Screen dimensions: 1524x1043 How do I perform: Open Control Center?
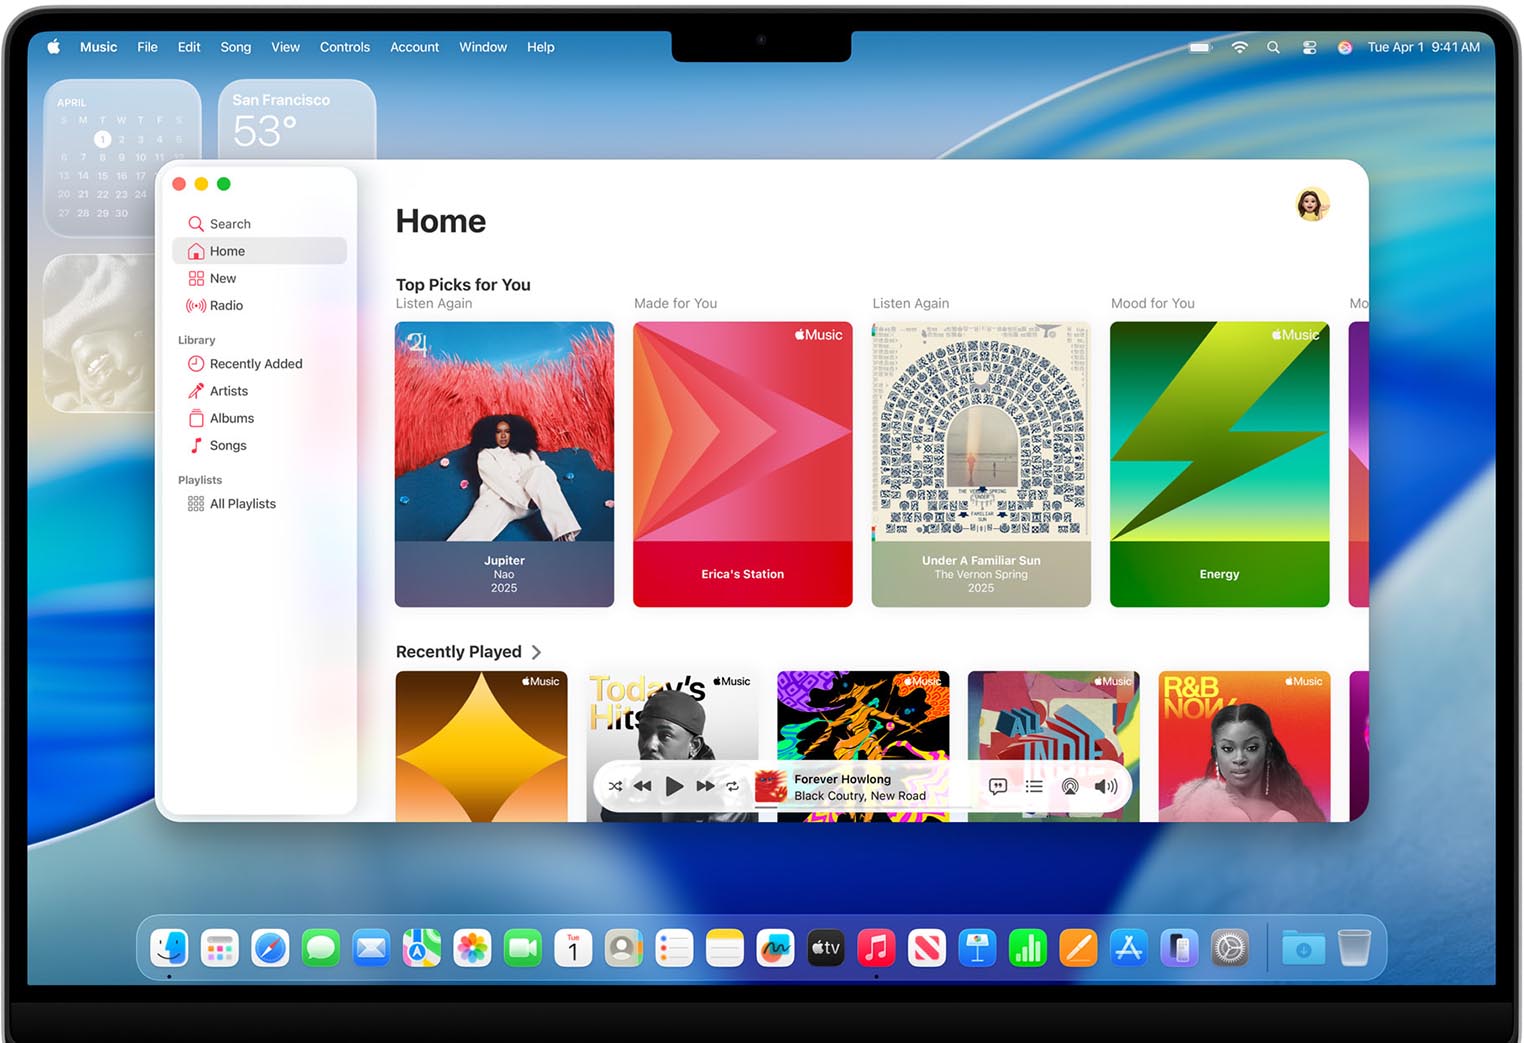click(1309, 47)
